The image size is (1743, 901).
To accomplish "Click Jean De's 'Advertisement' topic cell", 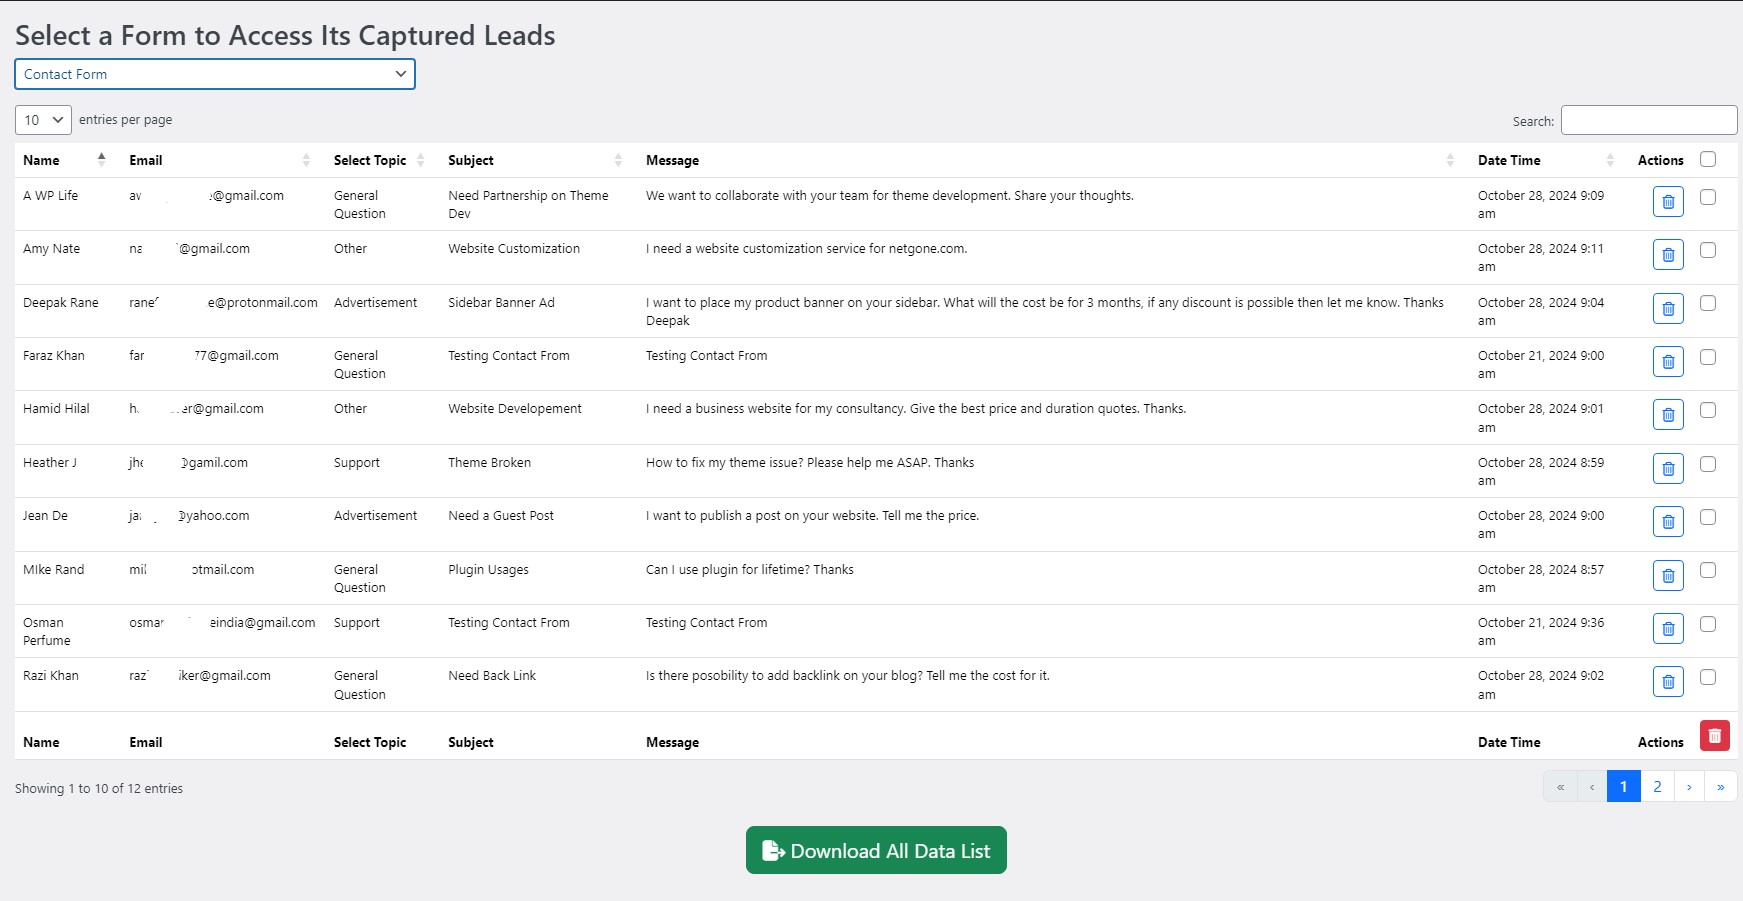I will [x=376, y=515].
